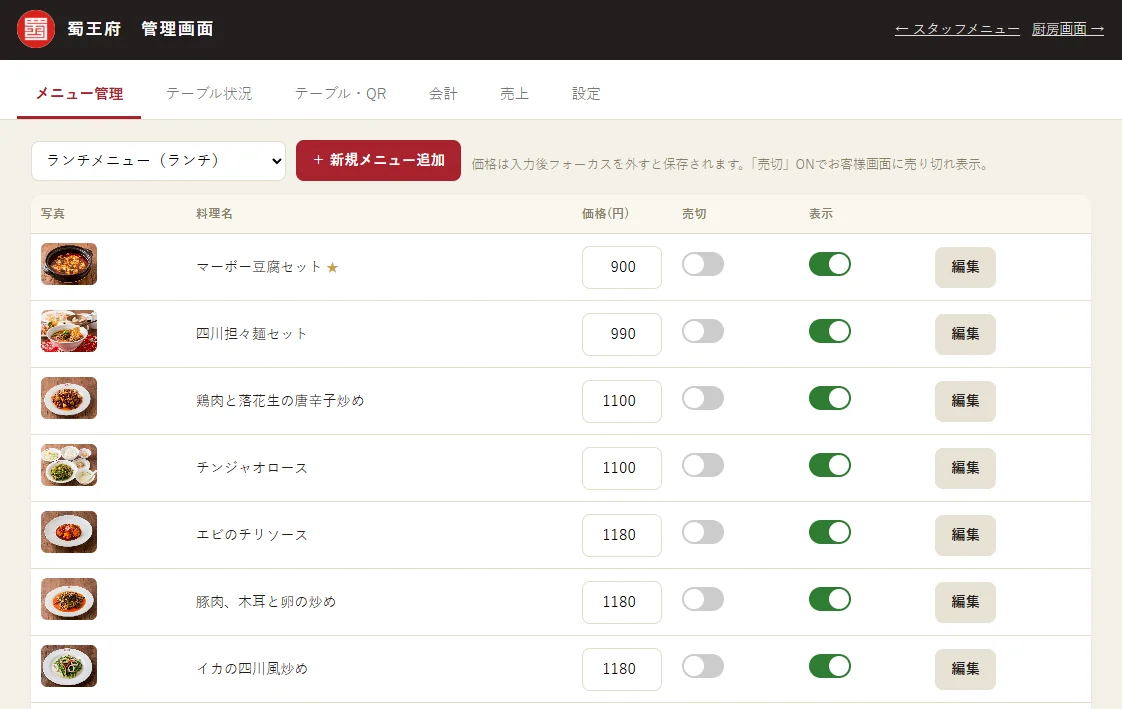This screenshot has height=709, width=1122.
Task: Turn off 表示 for 四川担々麺セット
Action: point(830,331)
